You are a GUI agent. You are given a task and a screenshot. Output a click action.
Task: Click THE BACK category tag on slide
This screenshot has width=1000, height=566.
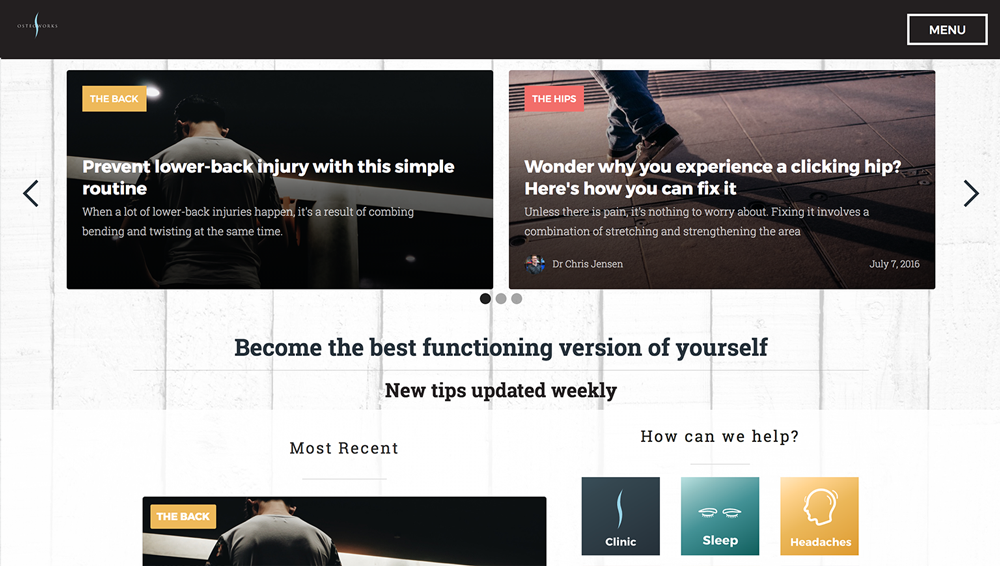pyautogui.click(x=114, y=99)
